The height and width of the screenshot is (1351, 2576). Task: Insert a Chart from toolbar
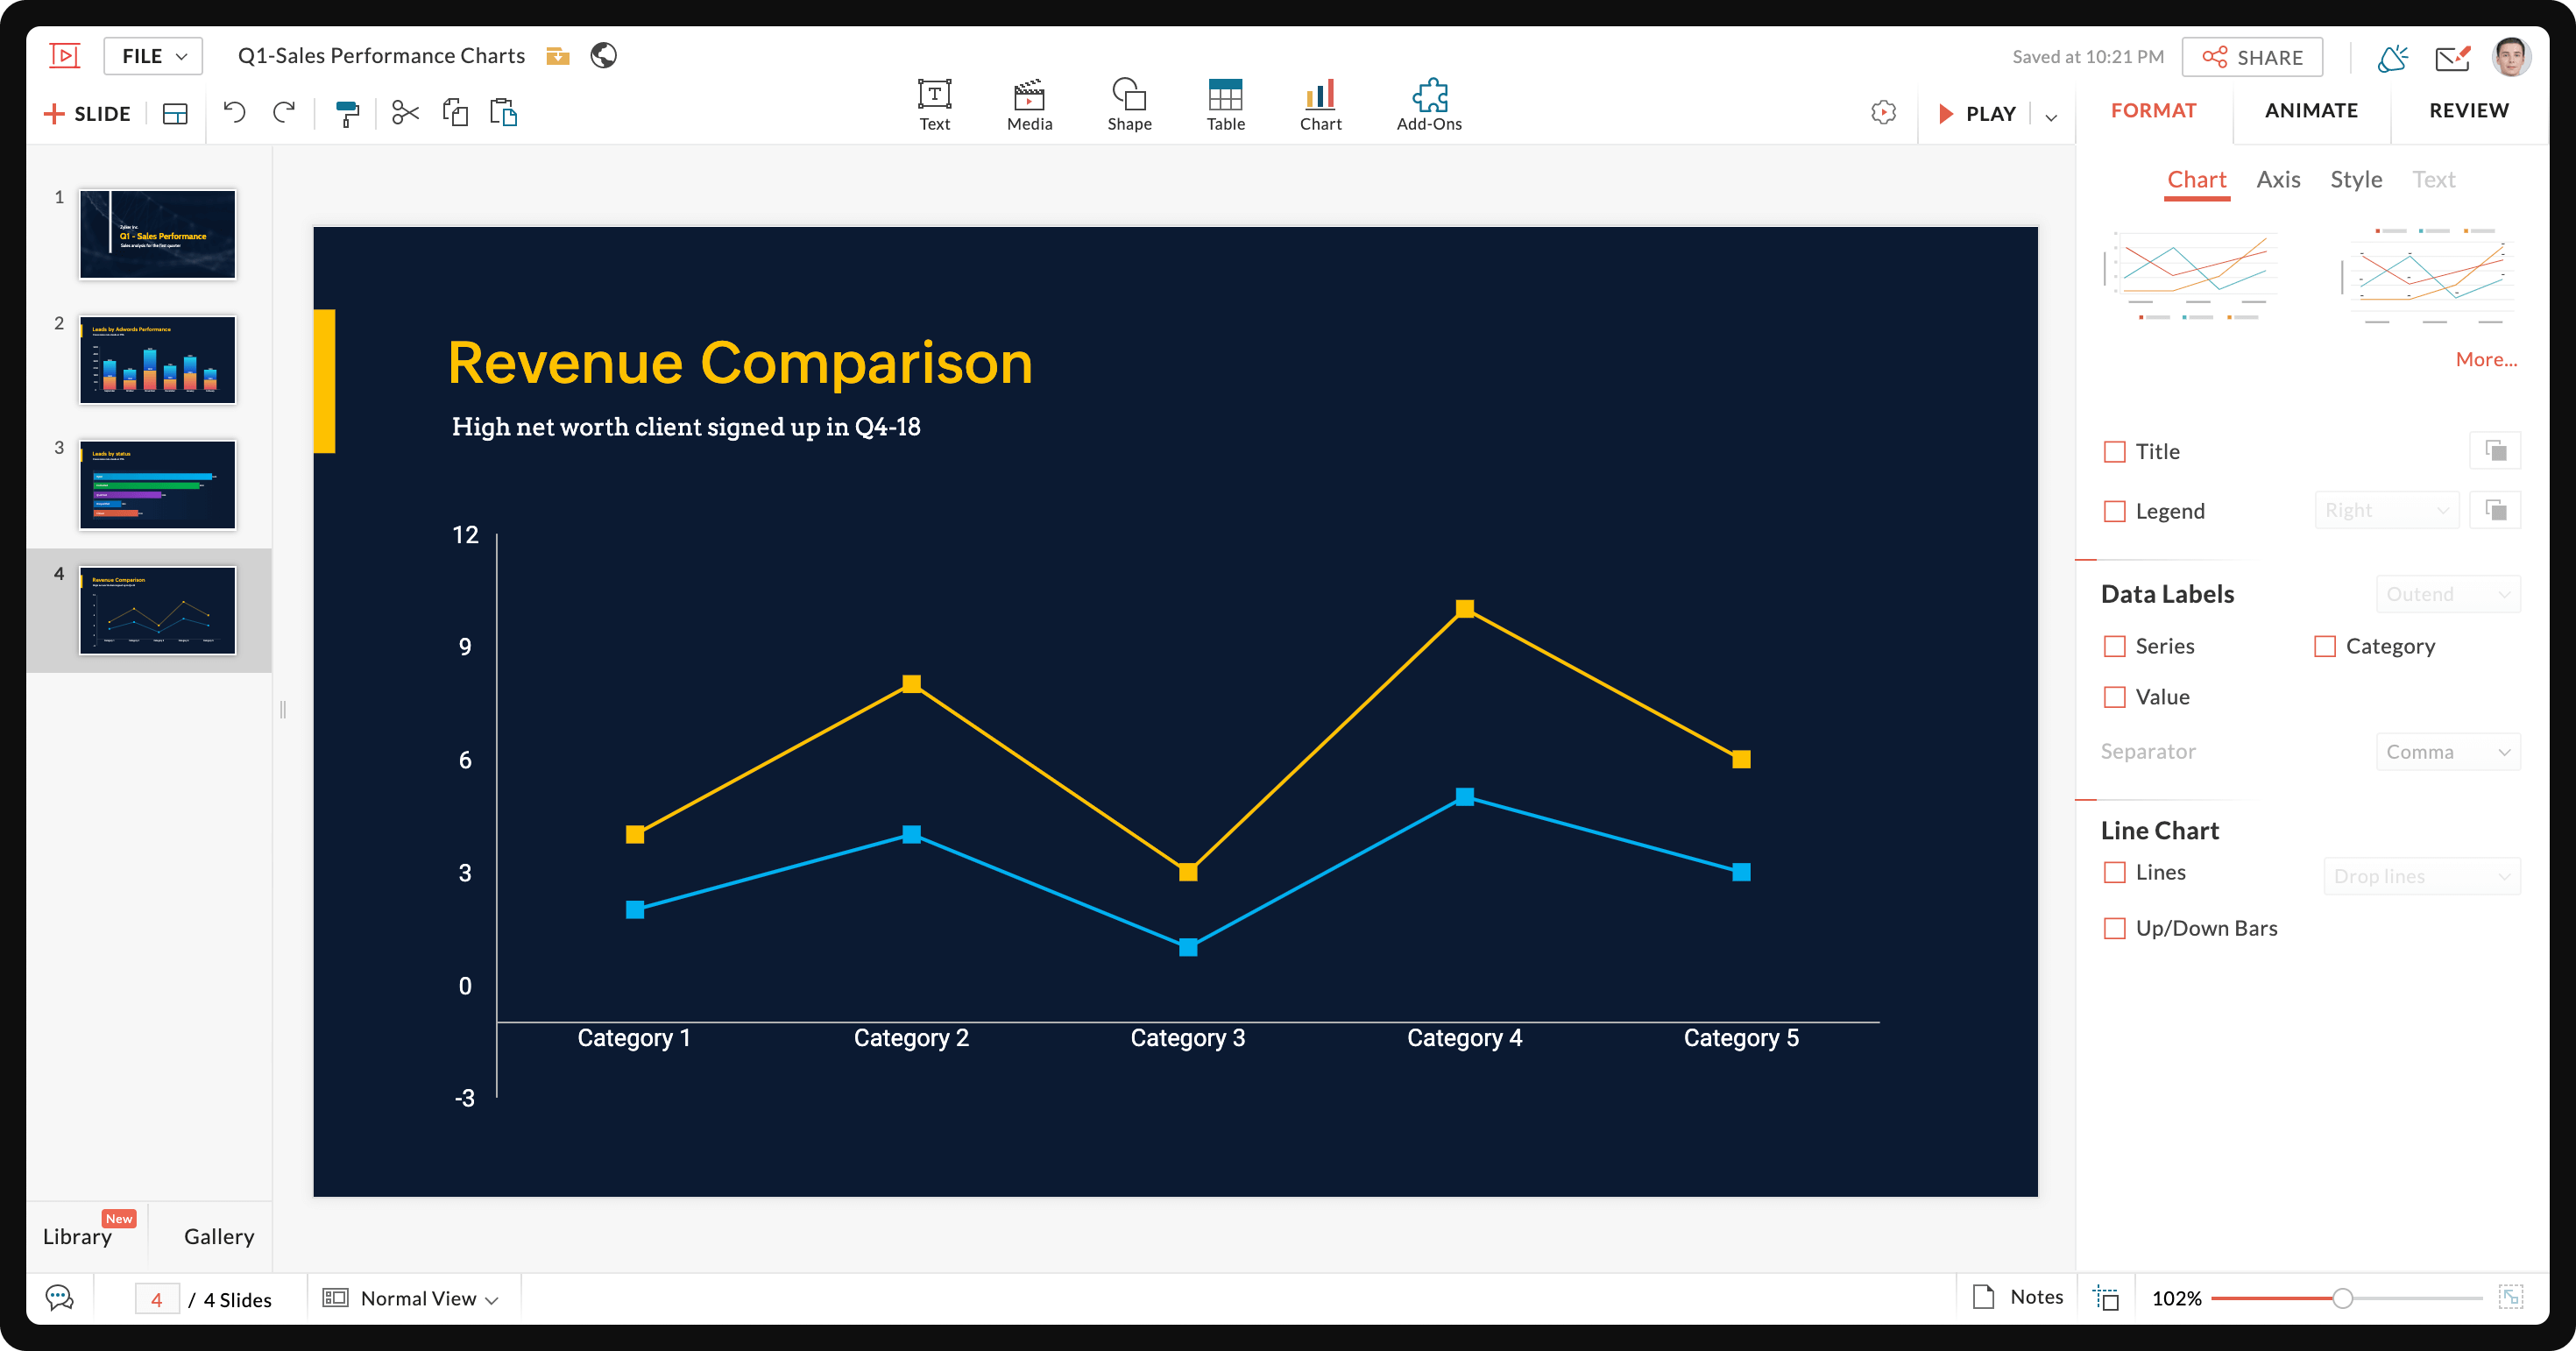pos(1320,105)
